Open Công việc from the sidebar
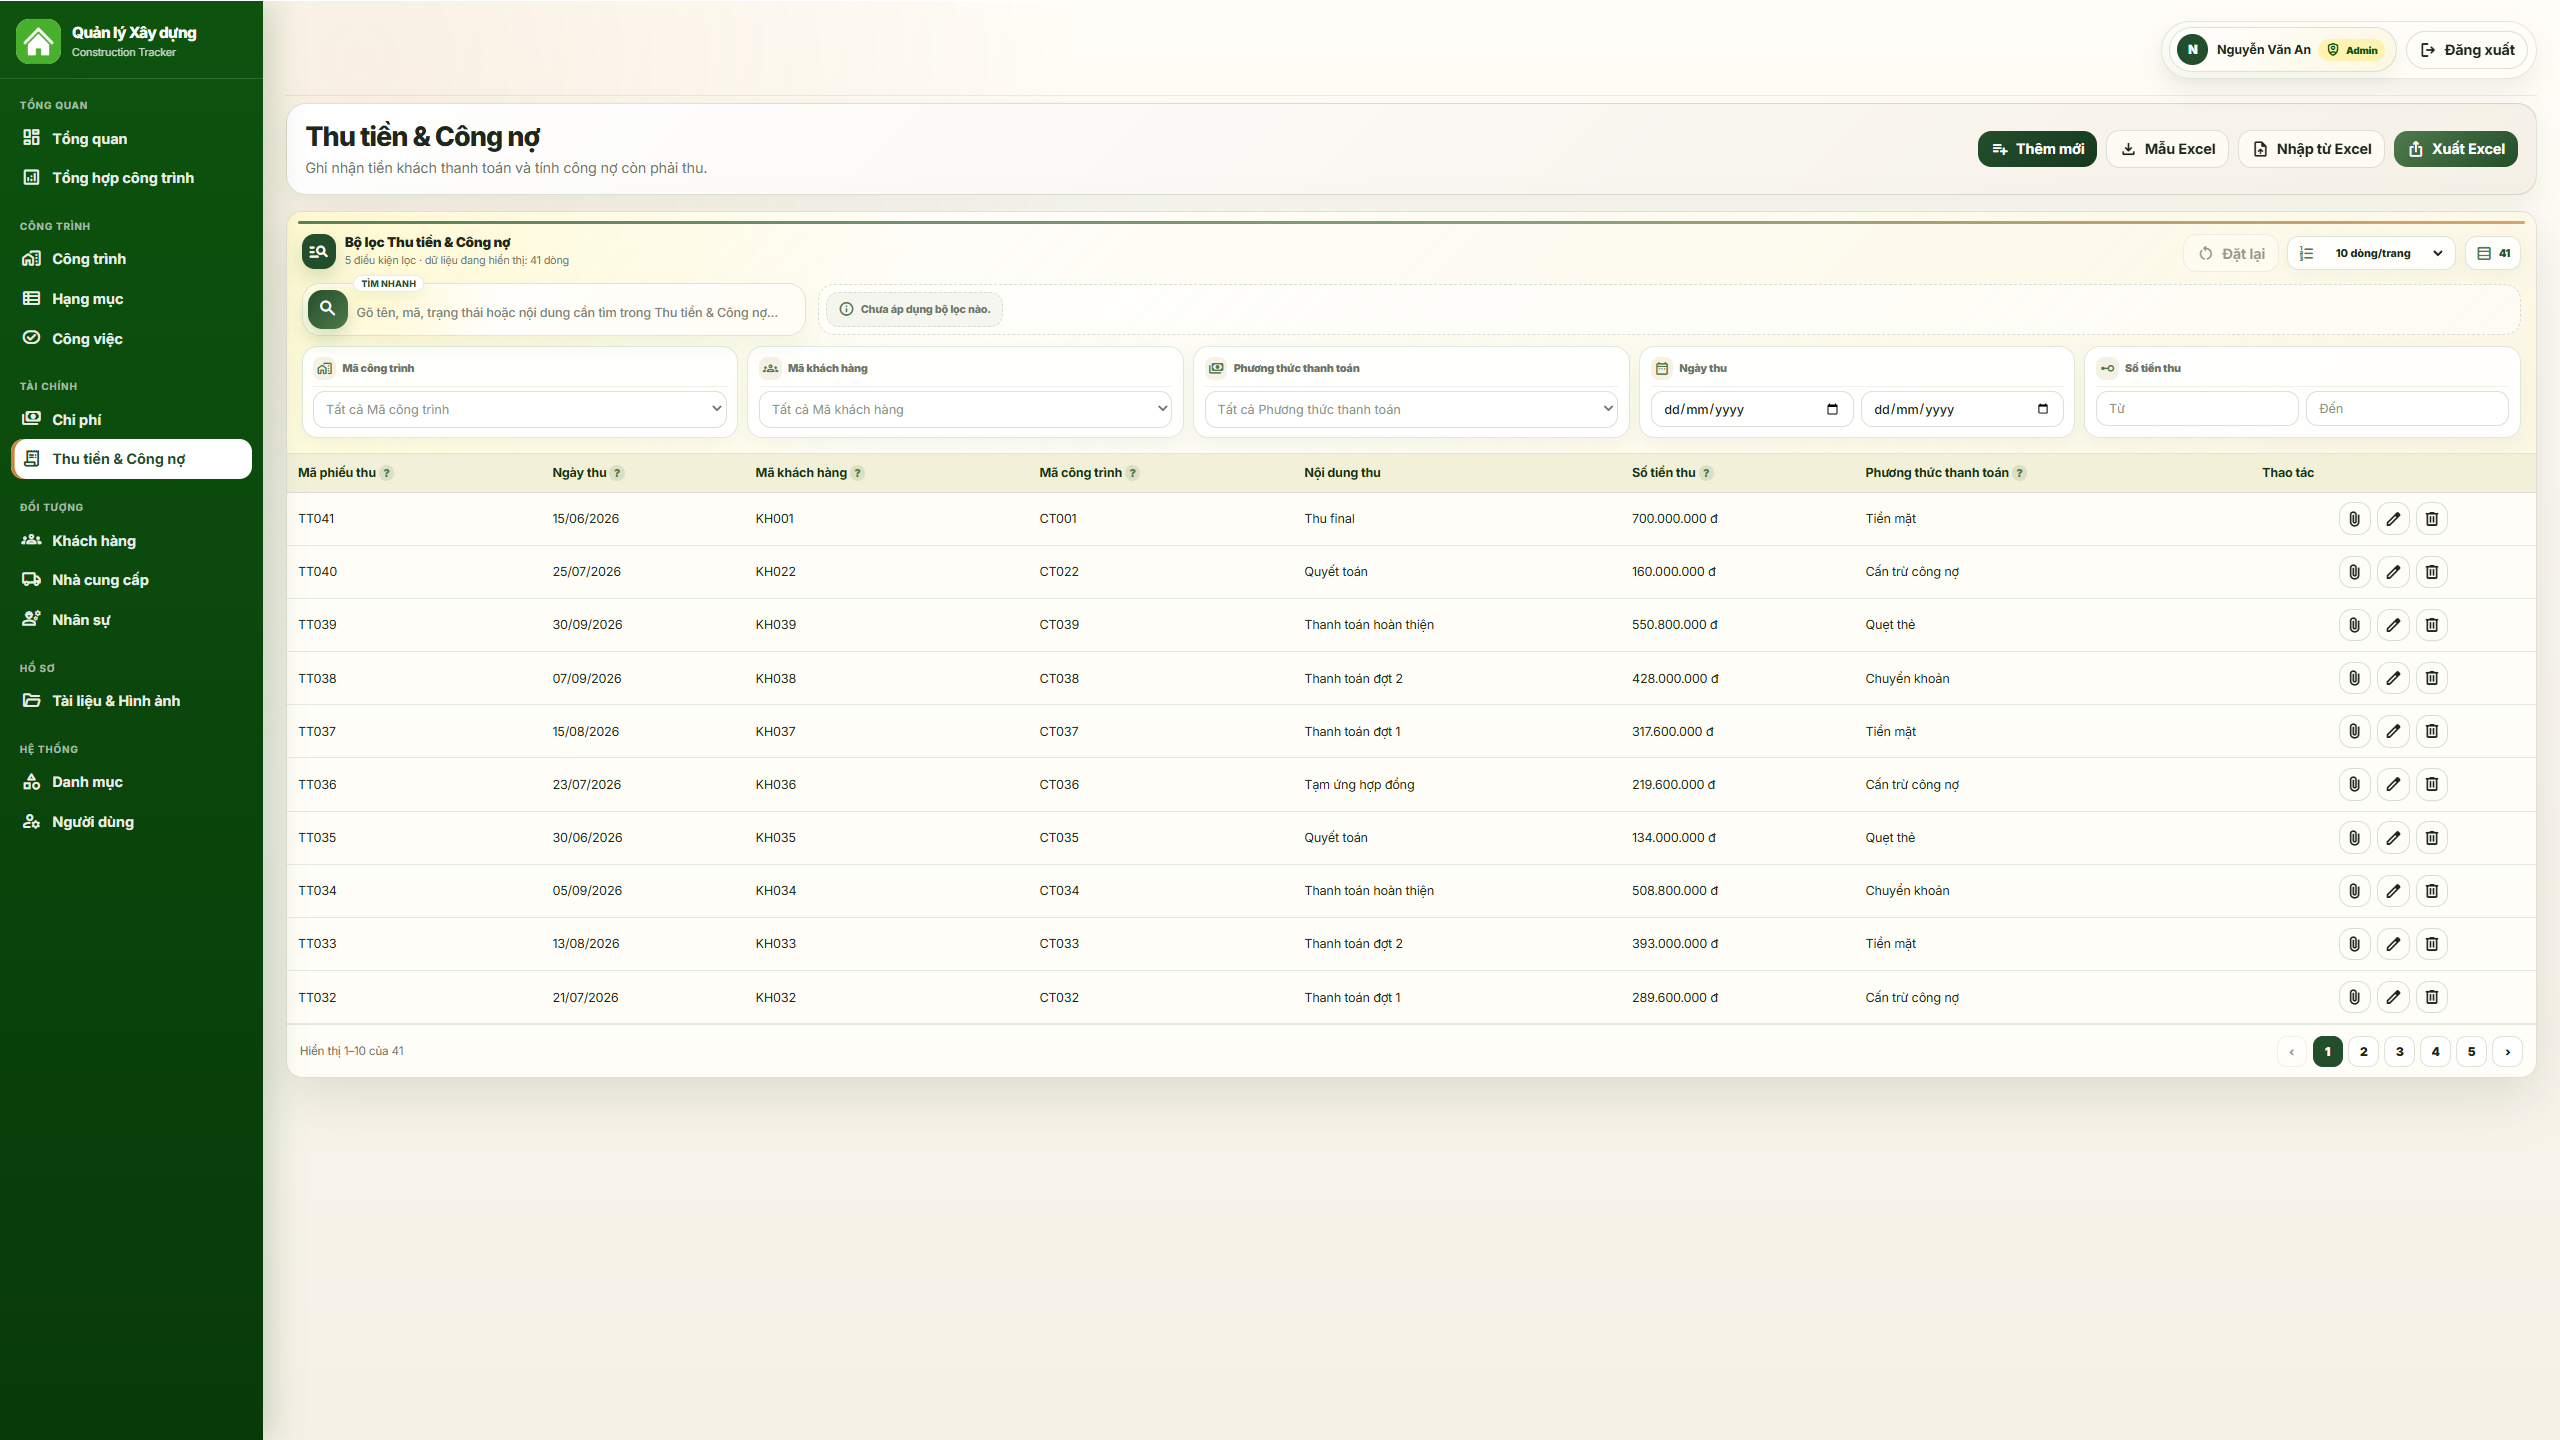This screenshot has height=1440, width=2560. click(131, 339)
